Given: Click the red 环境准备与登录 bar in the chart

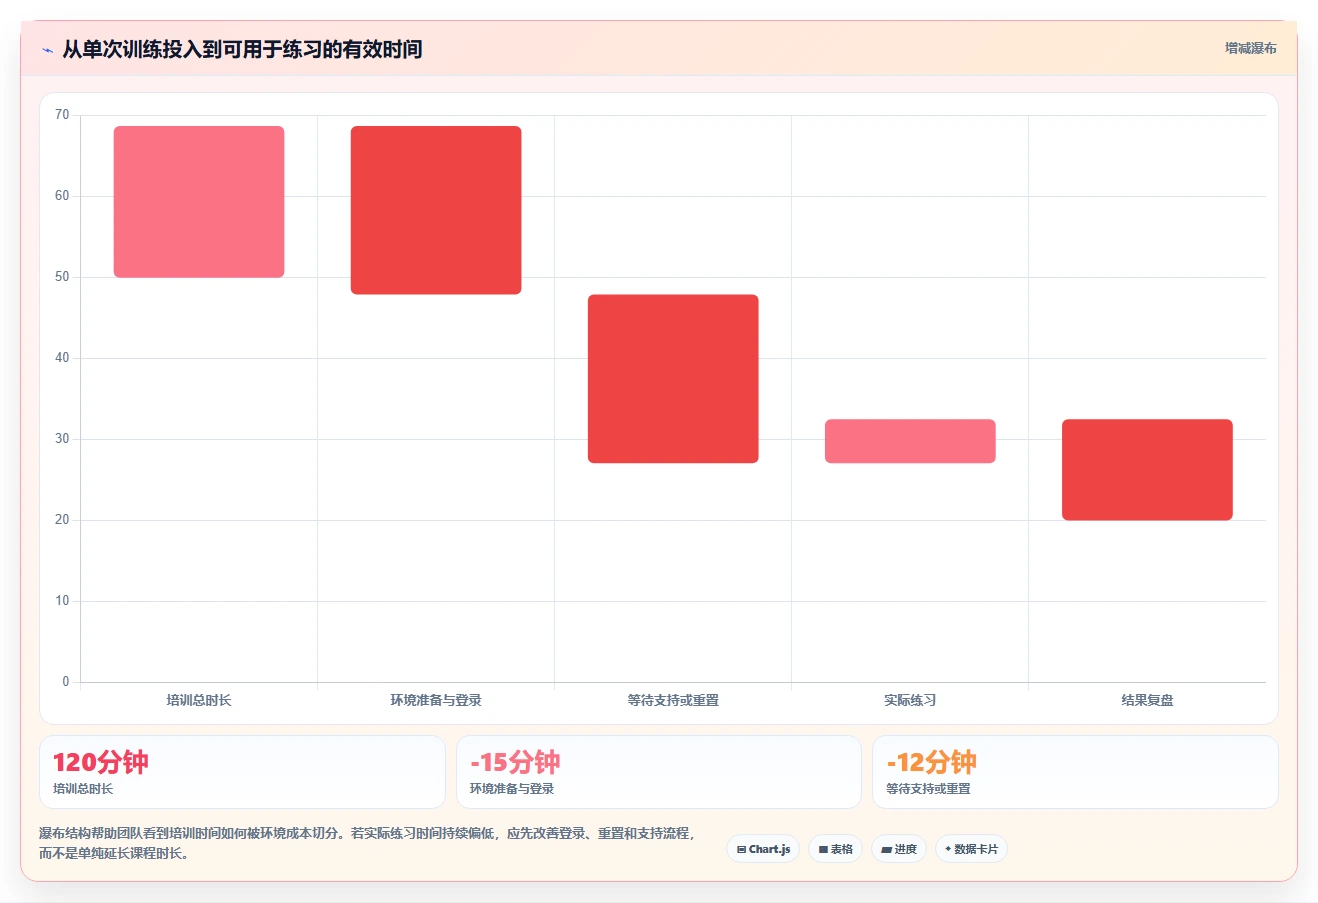Looking at the screenshot, I should pos(436,210).
